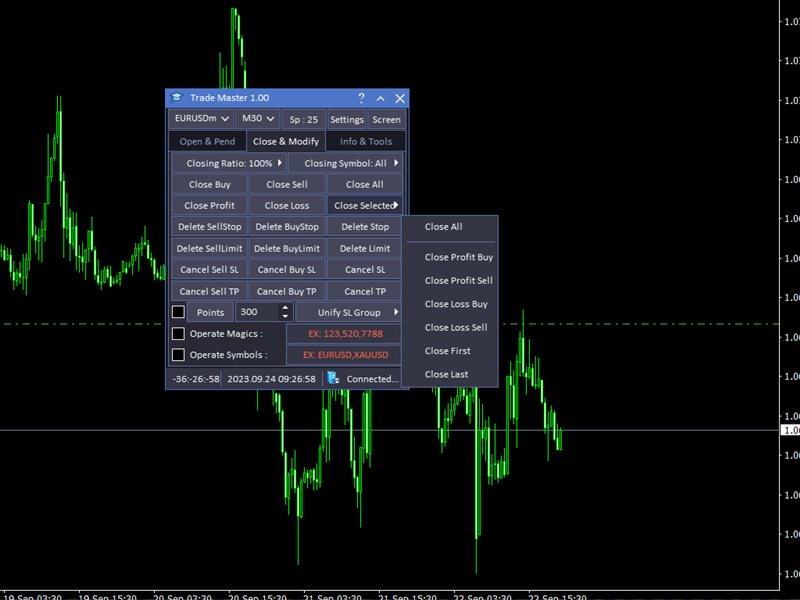This screenshot has height=600, width=800.
Task: Click the Cancel TP button
Action: point(364,291)
